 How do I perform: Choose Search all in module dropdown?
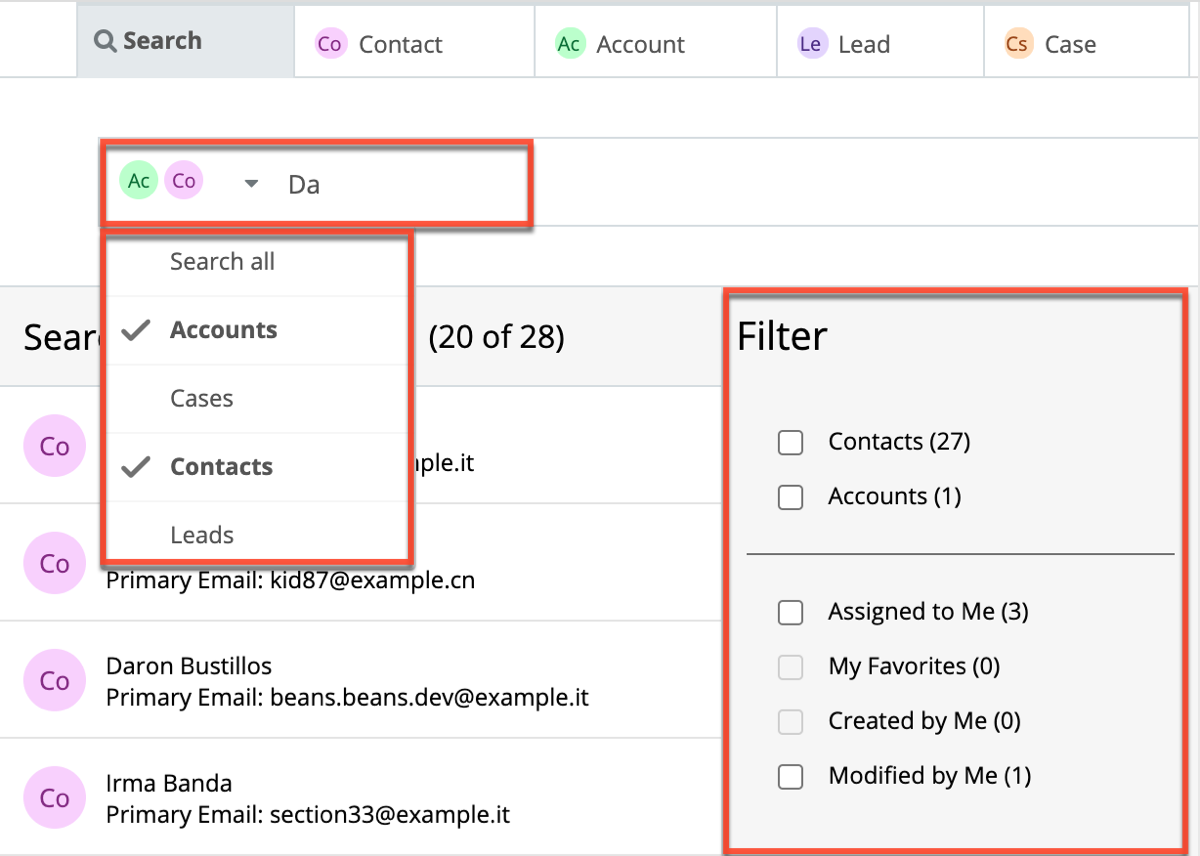(x=222, y=262)
